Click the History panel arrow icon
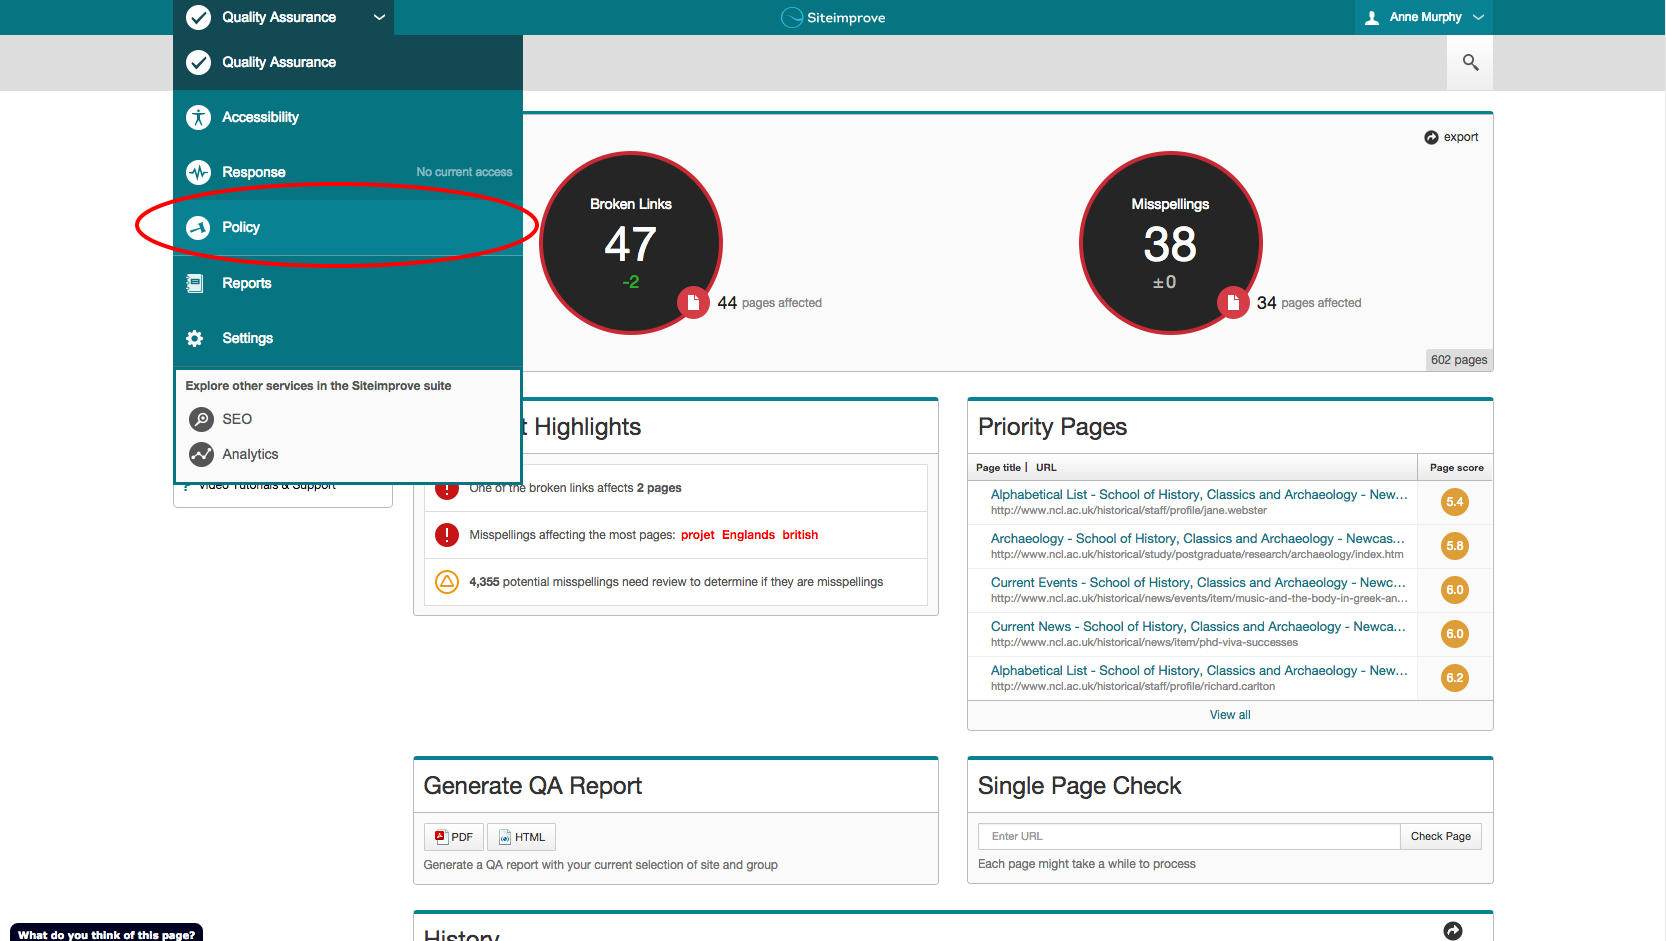 (x=1453, y=931)
